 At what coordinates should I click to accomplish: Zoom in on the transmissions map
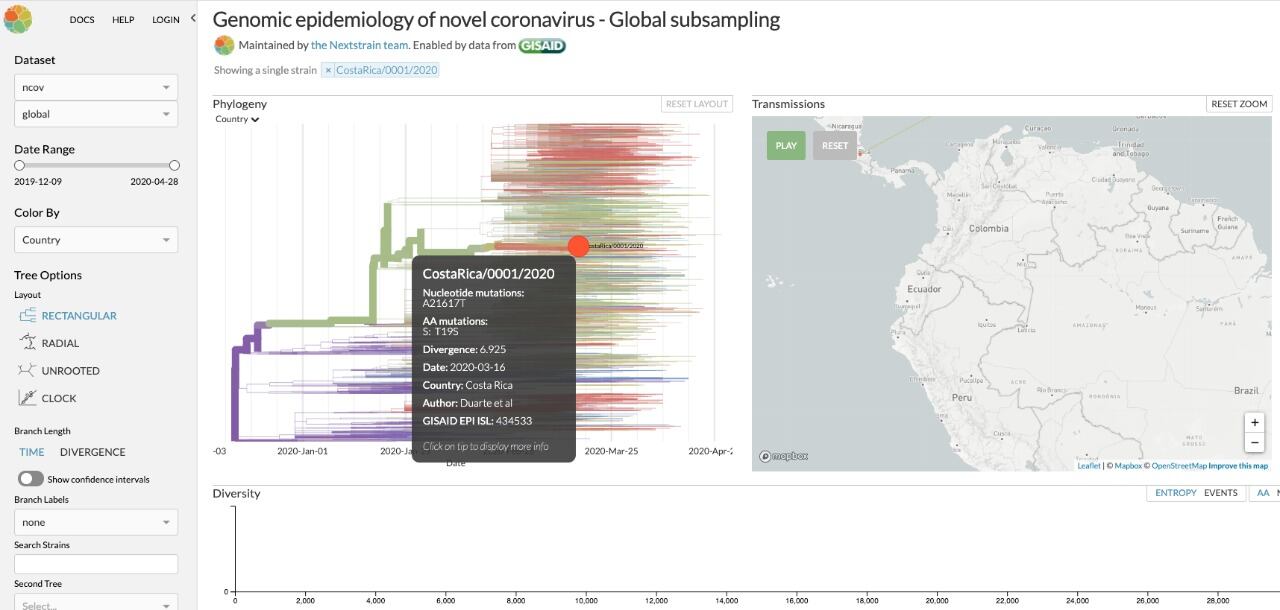point(1254,422)
